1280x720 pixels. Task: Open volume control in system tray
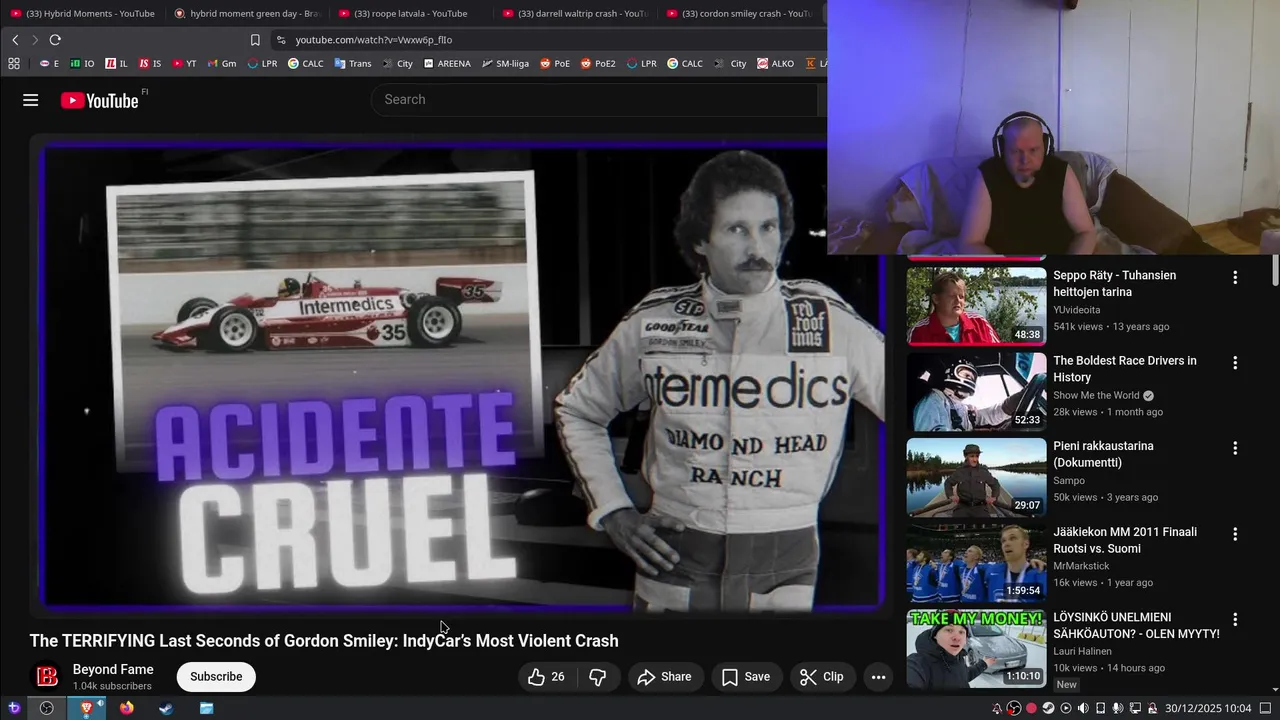1083,708
